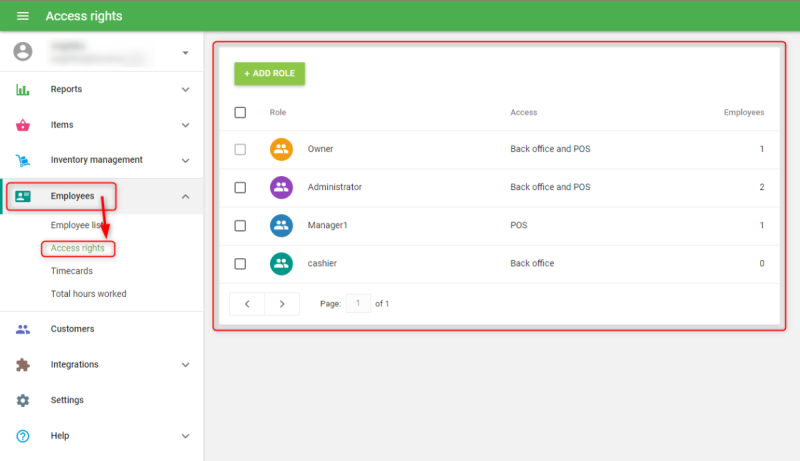Viewport: 800px width, 461px height.
Task: Go to the next page arrow
Action: (282, 303)
